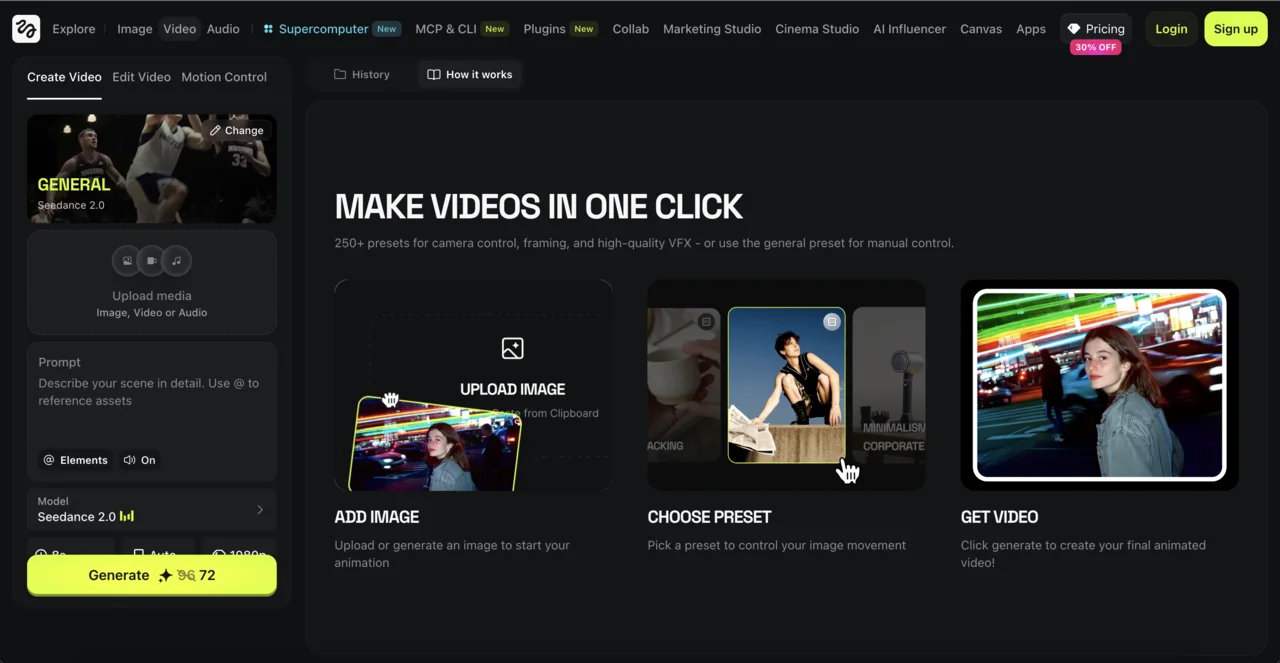The image size is (1280, 663).
Task: Click the Upload Image picture icon
Action: tap(512, 348)
